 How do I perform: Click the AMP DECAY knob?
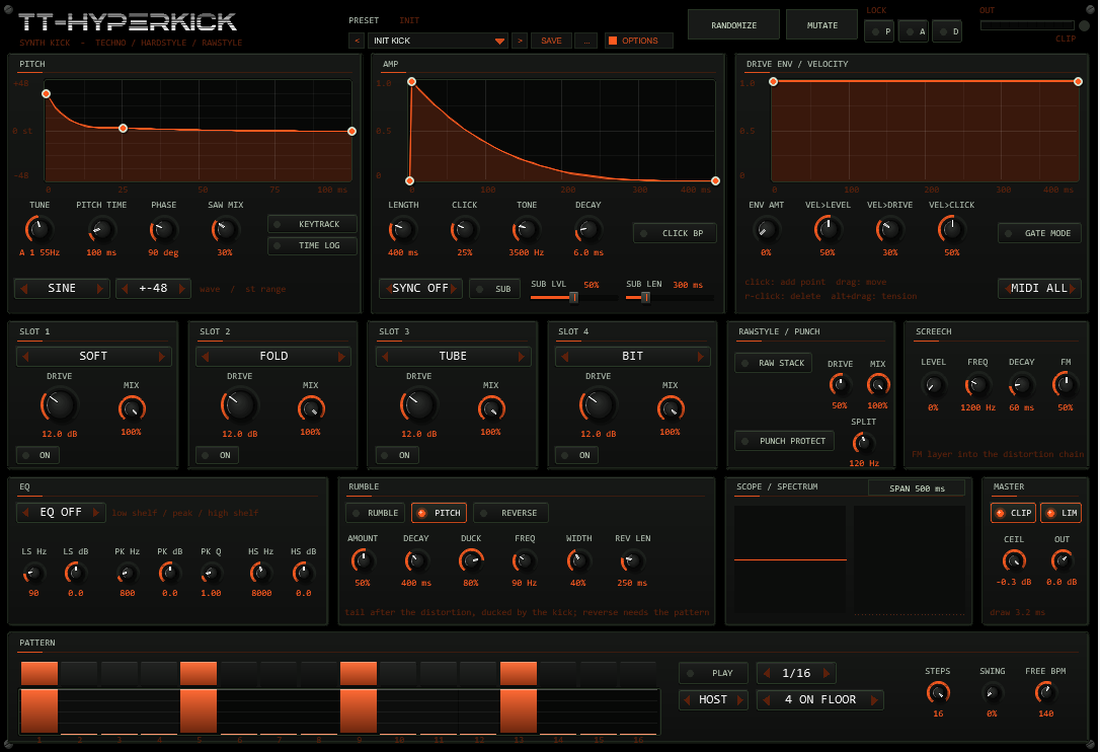pos(588,229)
